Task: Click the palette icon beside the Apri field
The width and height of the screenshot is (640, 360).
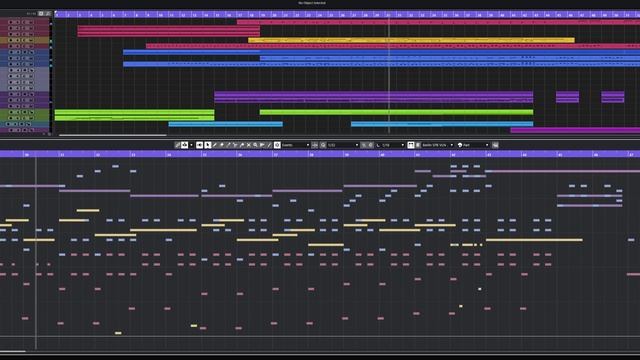Action: pyautogui.click(x=460, y=145)
